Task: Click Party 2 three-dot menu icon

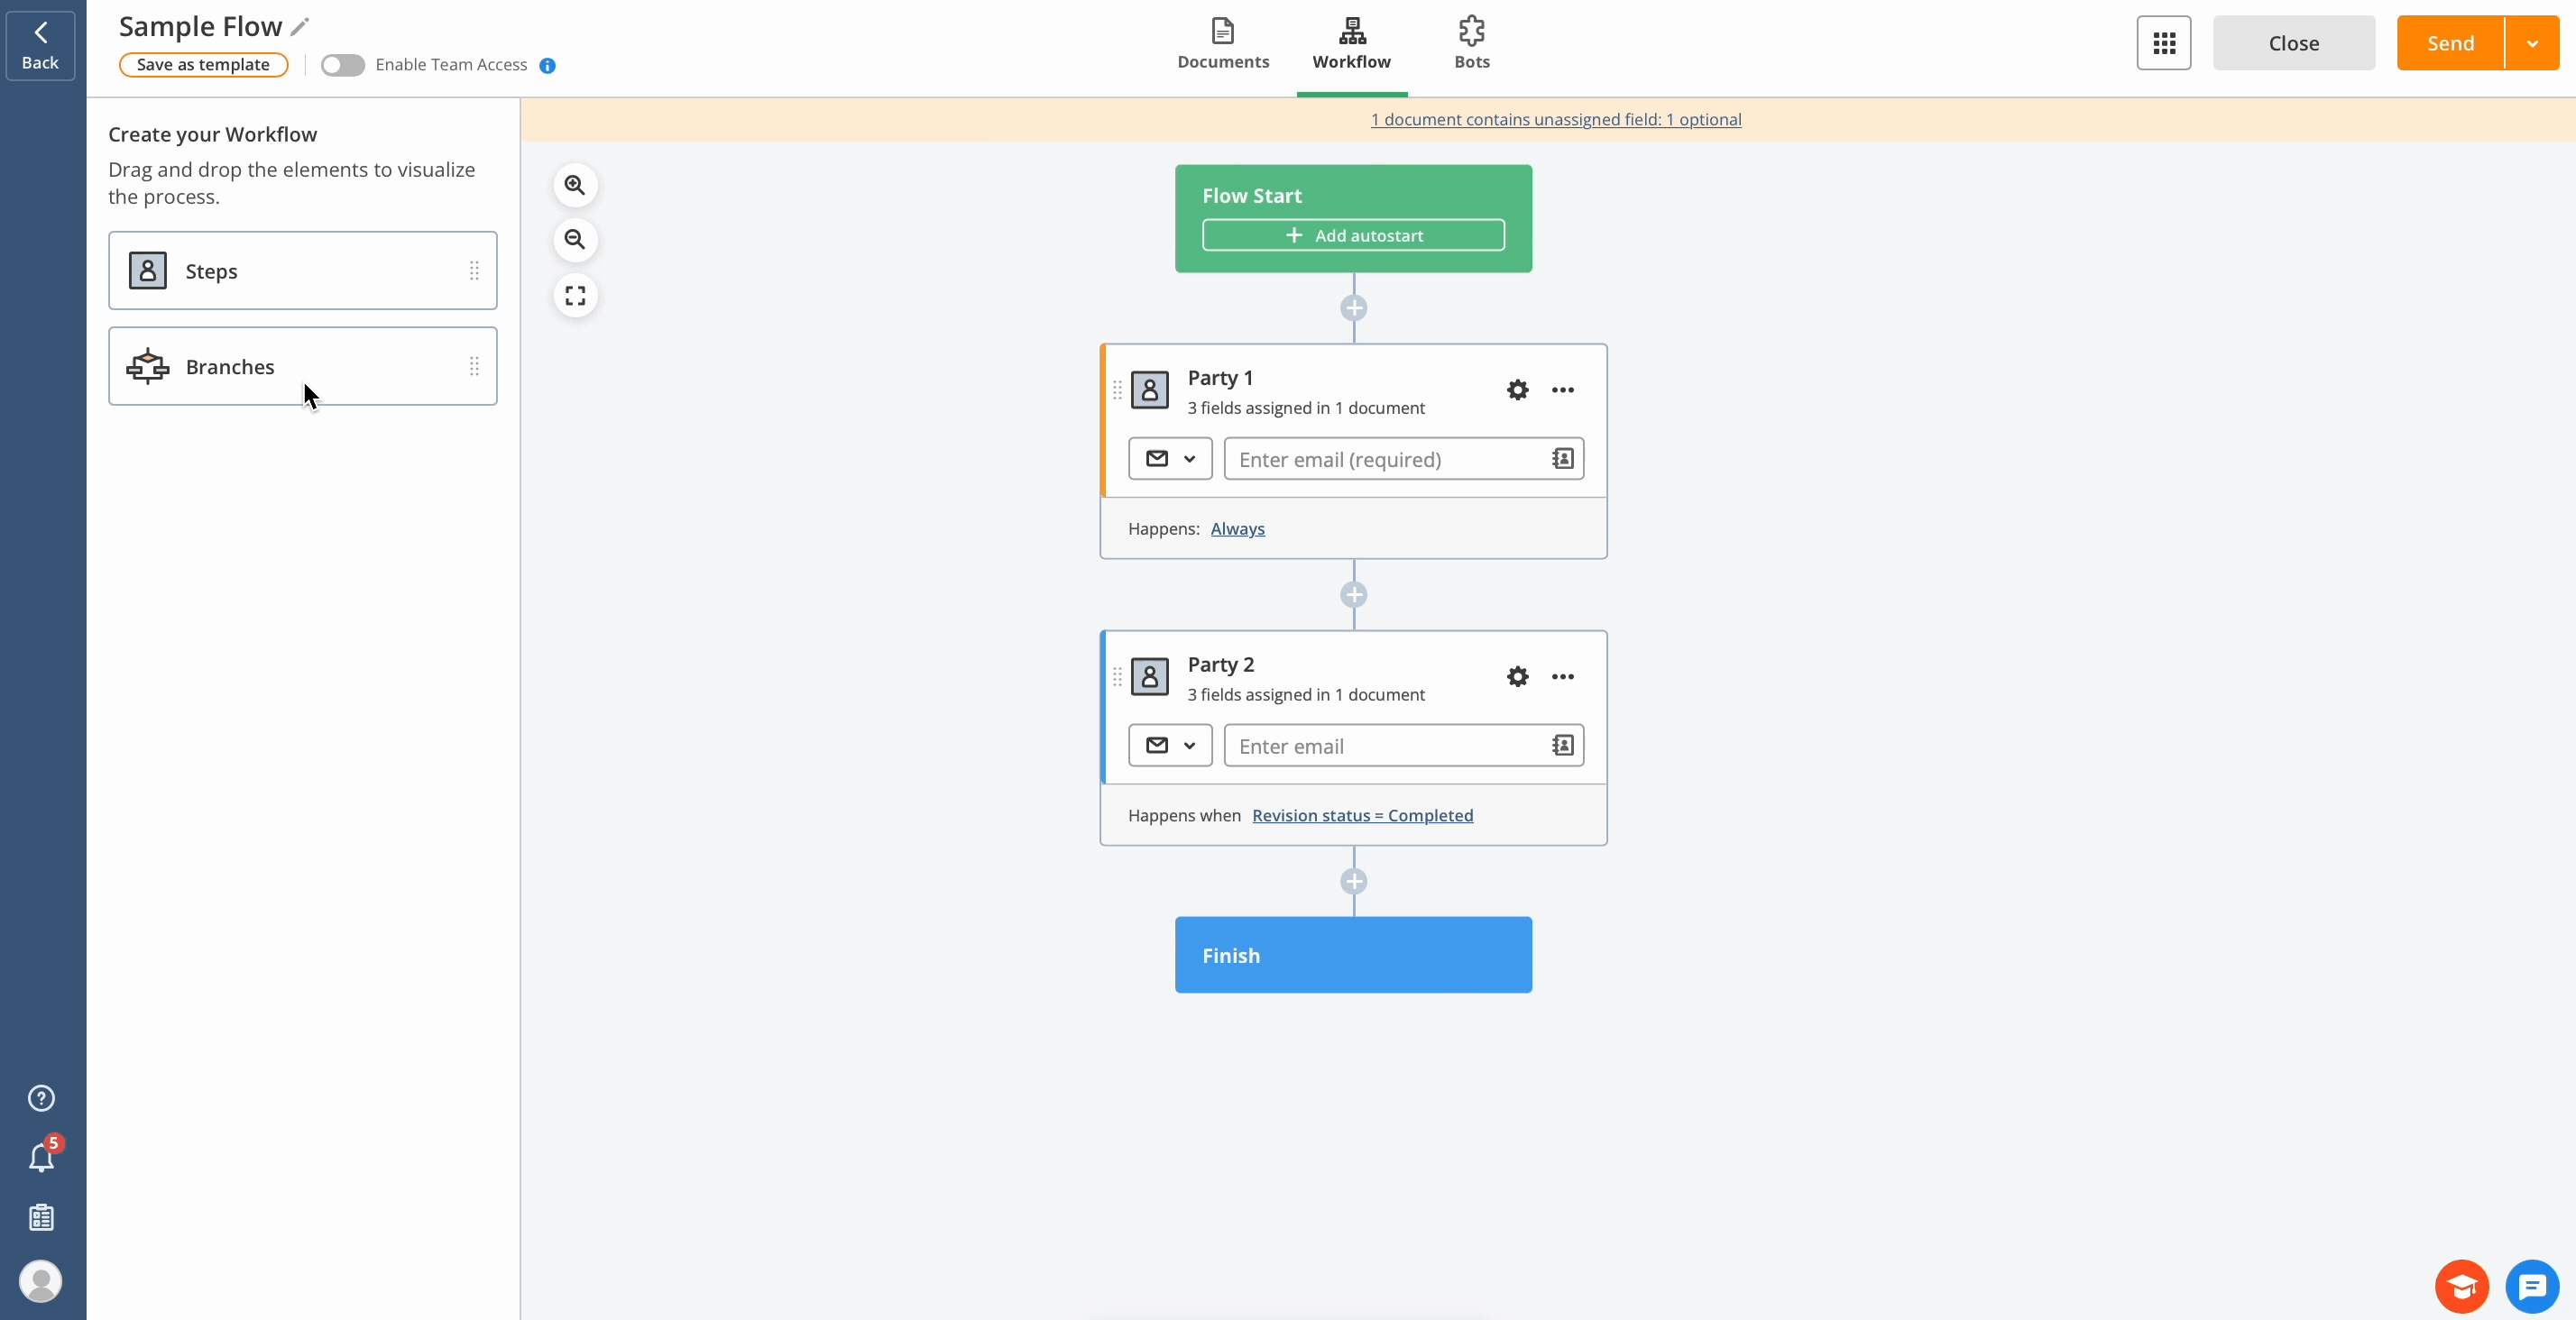Action: (1562, 677)
